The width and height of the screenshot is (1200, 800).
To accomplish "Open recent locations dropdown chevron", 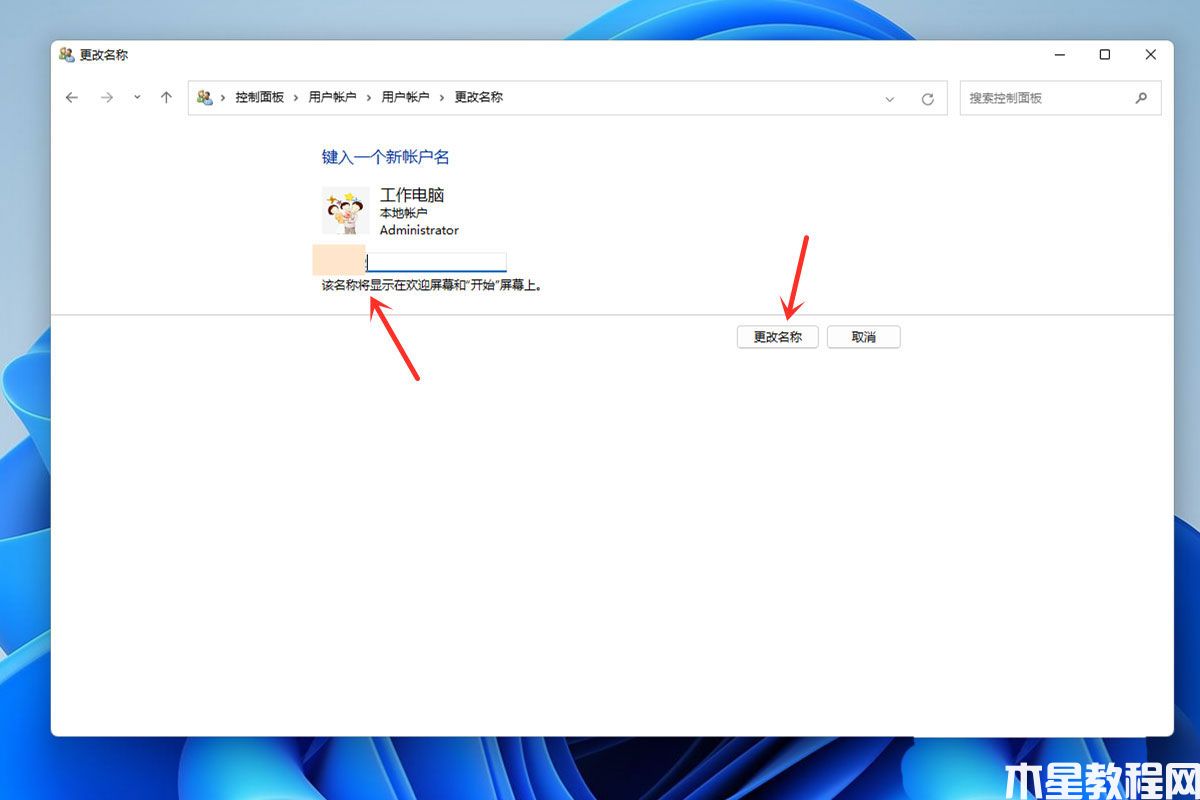I will pos(137,98).
